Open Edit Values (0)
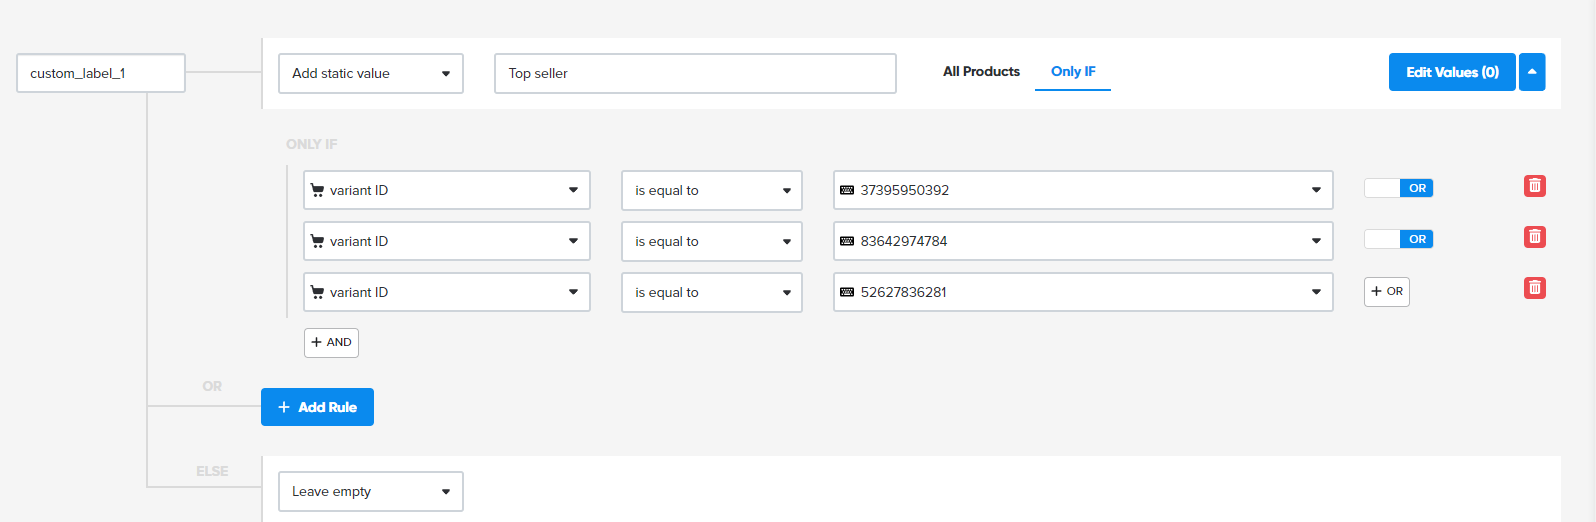The width and height of the screenshot is (1596, 522). [x=1451, y=72]
